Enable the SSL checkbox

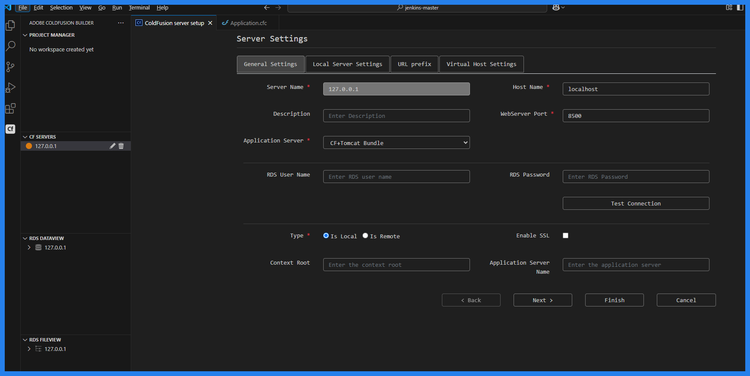point(565,235)
